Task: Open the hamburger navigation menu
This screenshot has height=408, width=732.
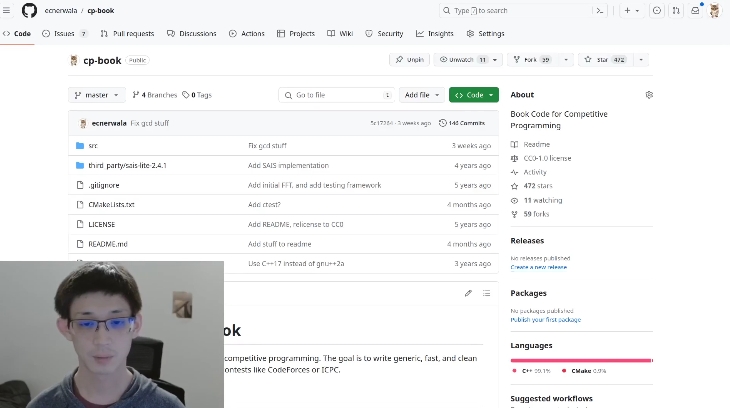Action: point(8,11)
